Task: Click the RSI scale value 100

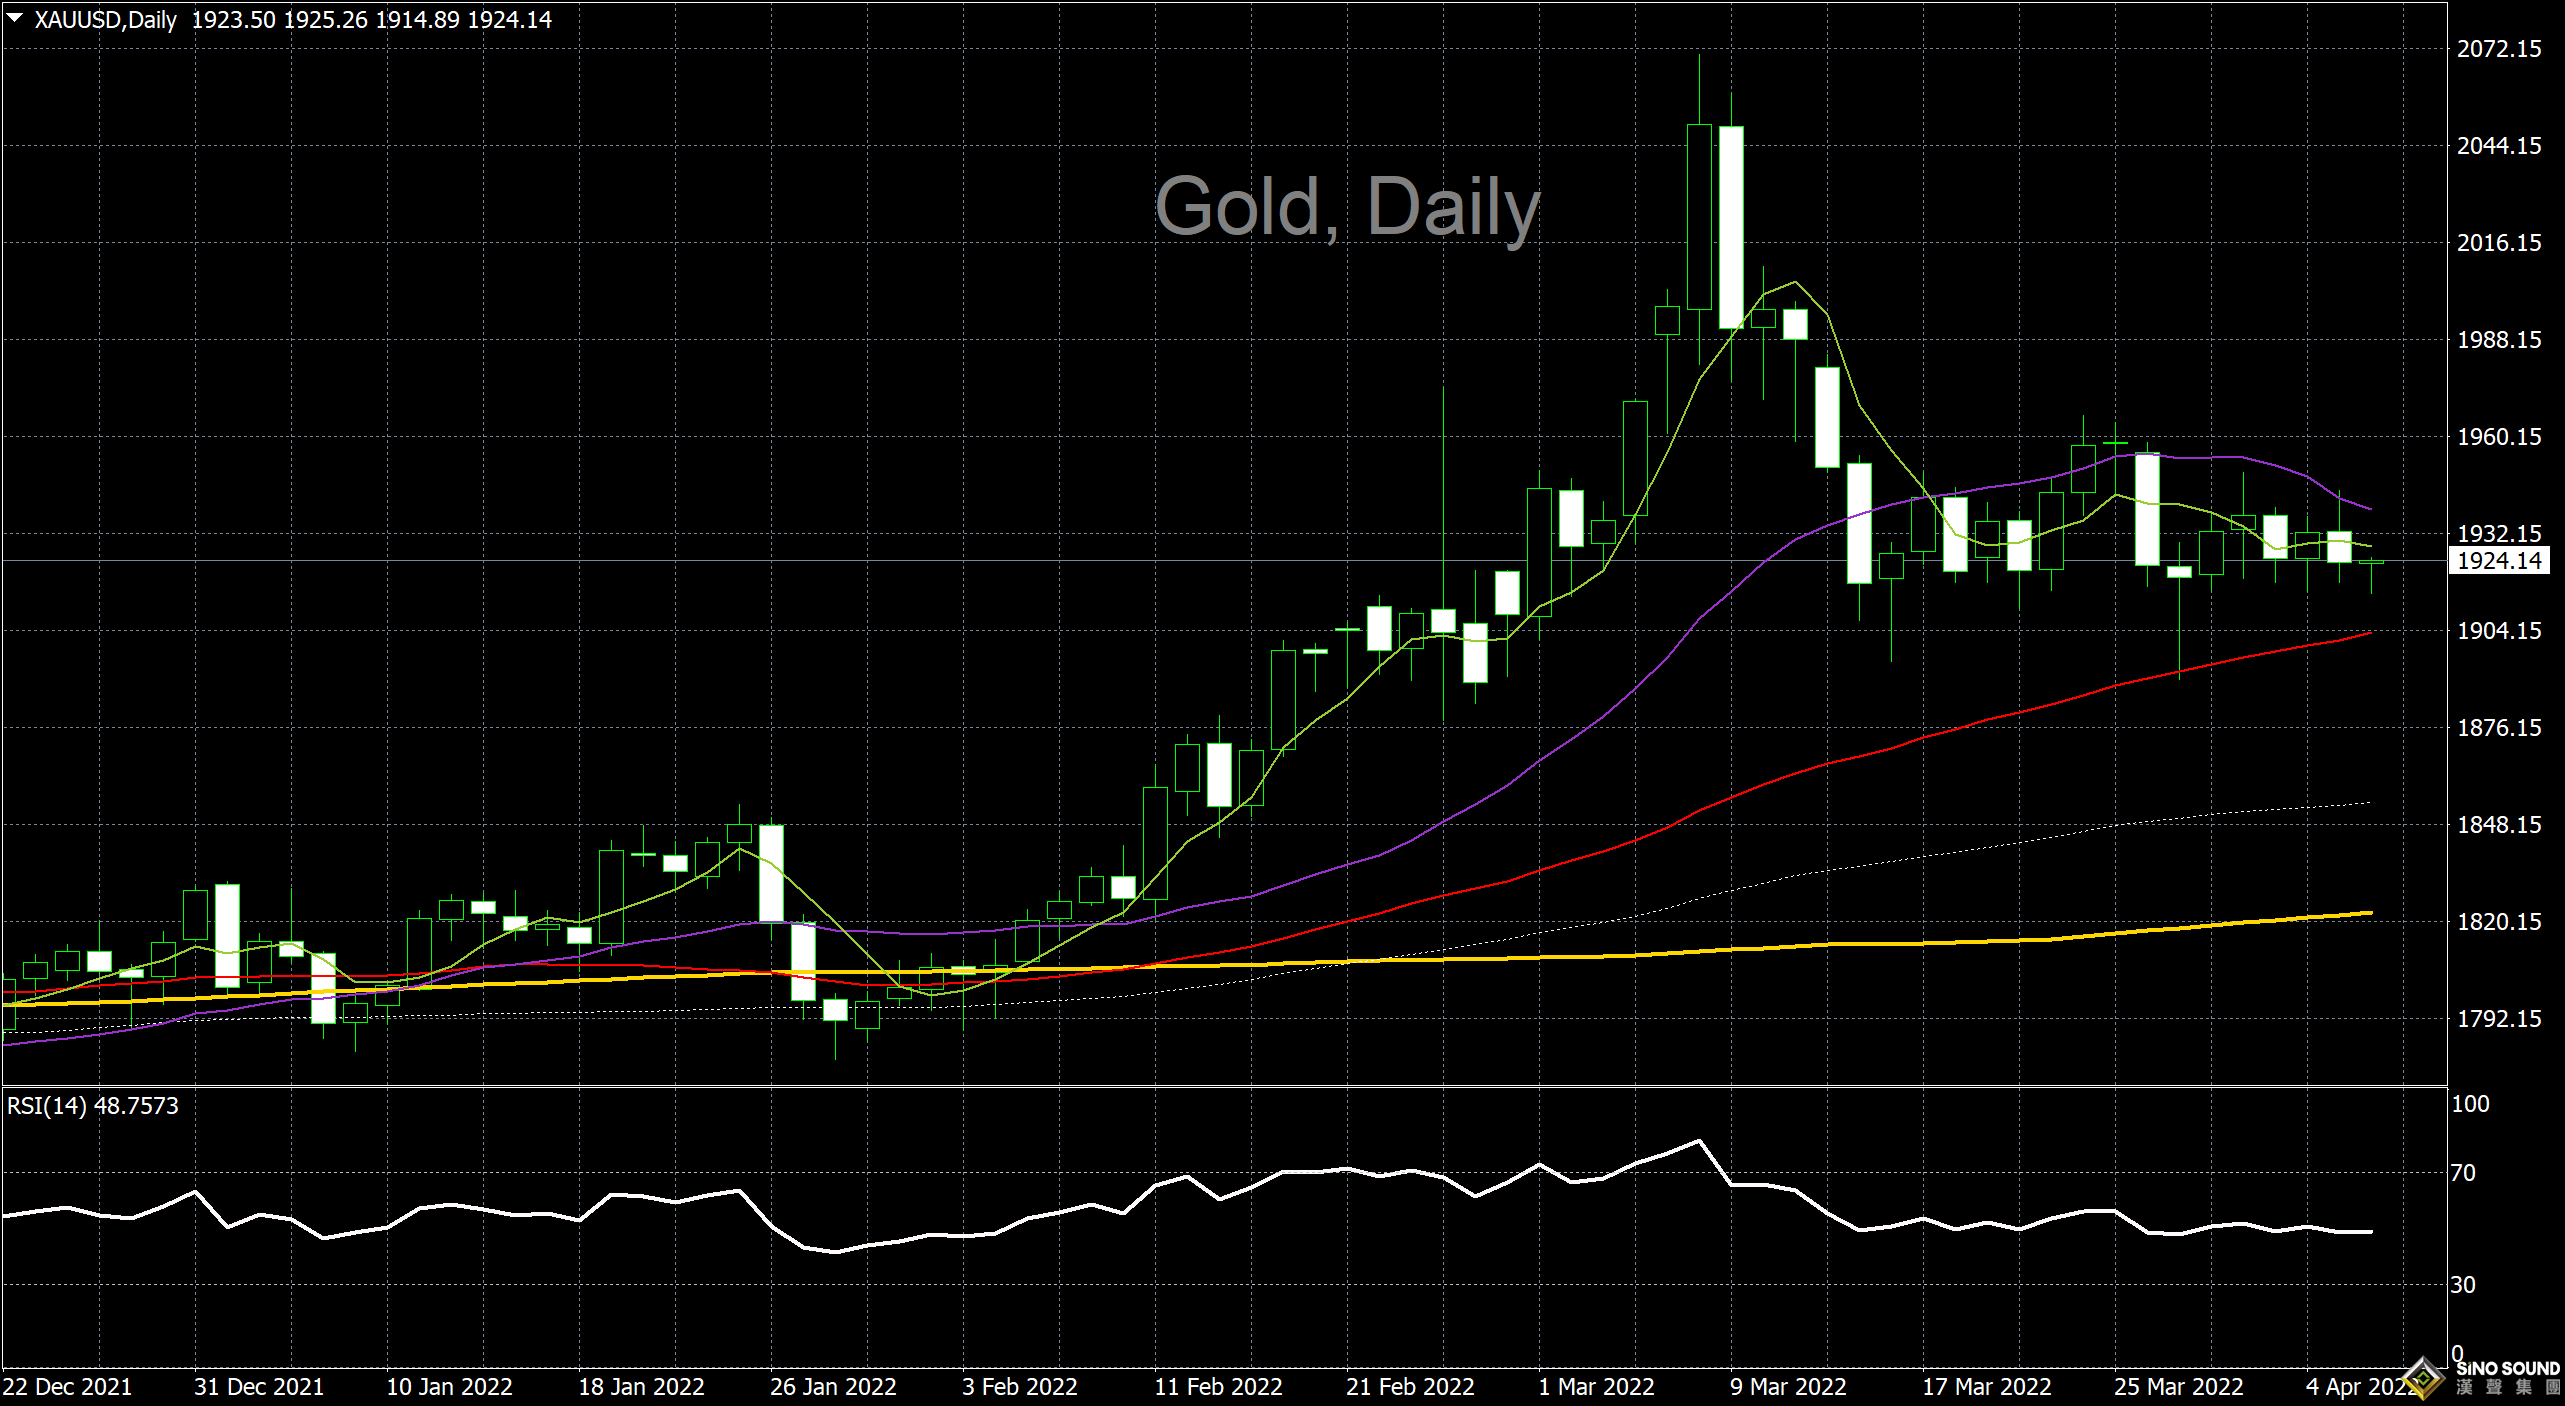Action: pyautogui.click(x=2470, y=1104)
